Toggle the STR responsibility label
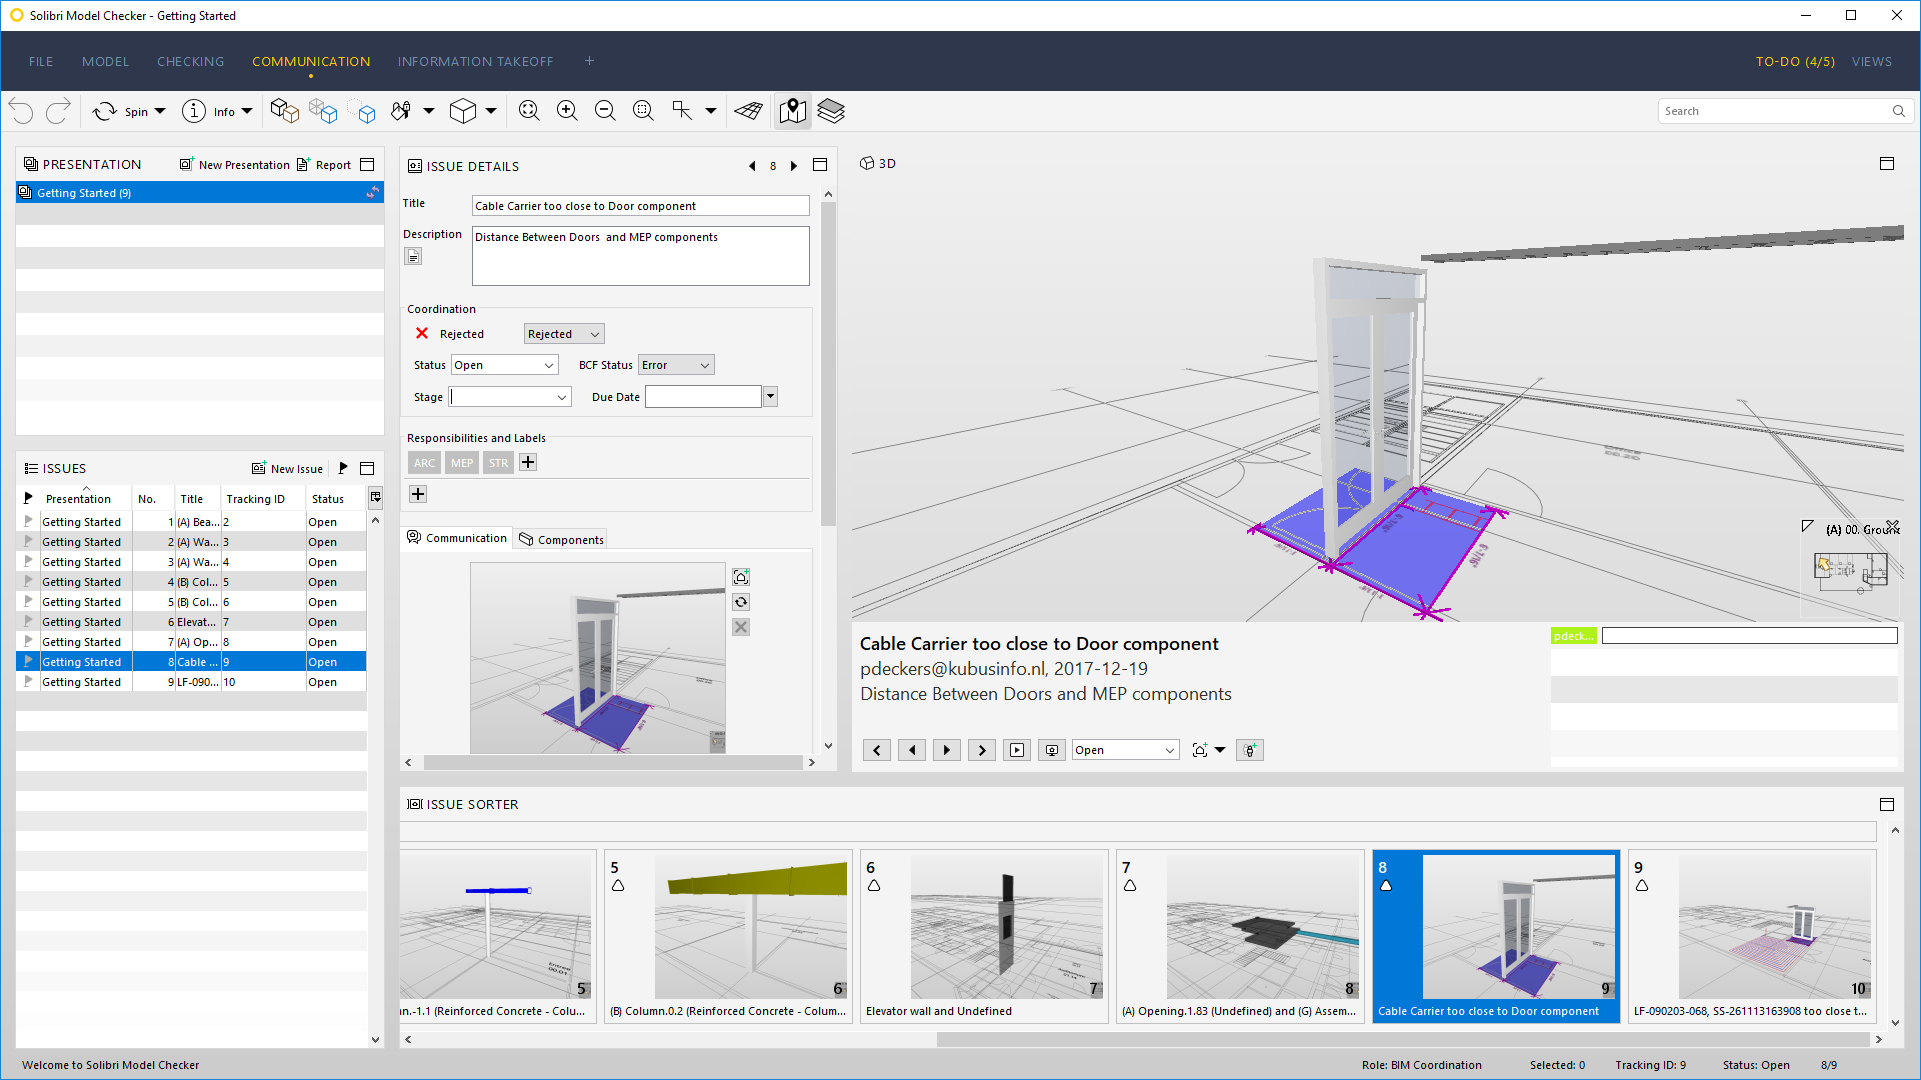 pos(498,463)
